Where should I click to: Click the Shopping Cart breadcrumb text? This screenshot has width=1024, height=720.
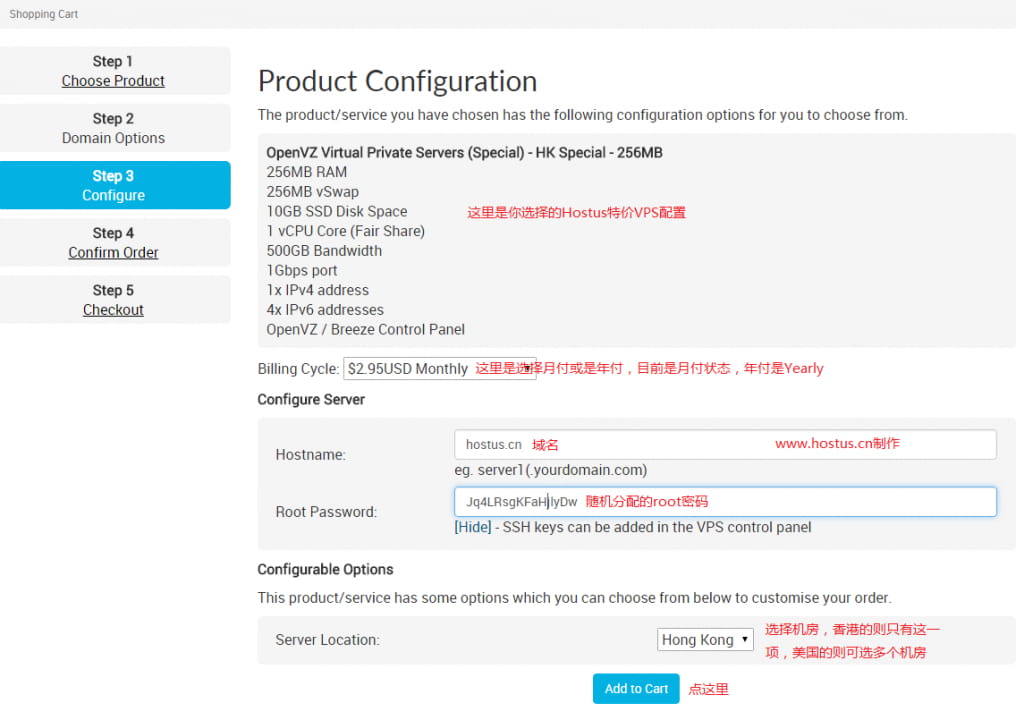[44, 14]
